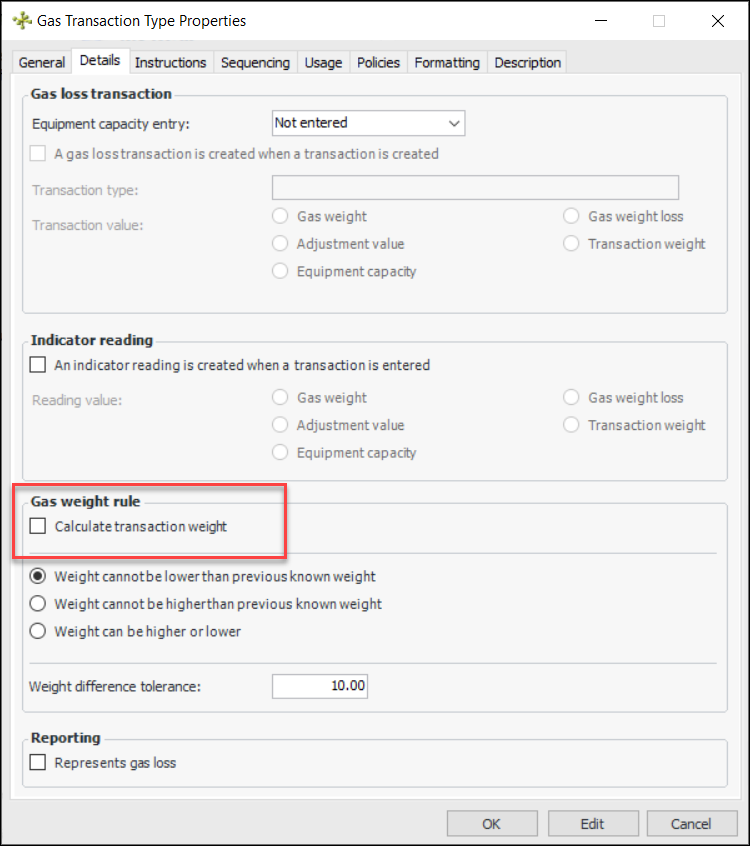Switch to the General tab
This screenshot has width=750, height=846.
click(x=42, y=62)
